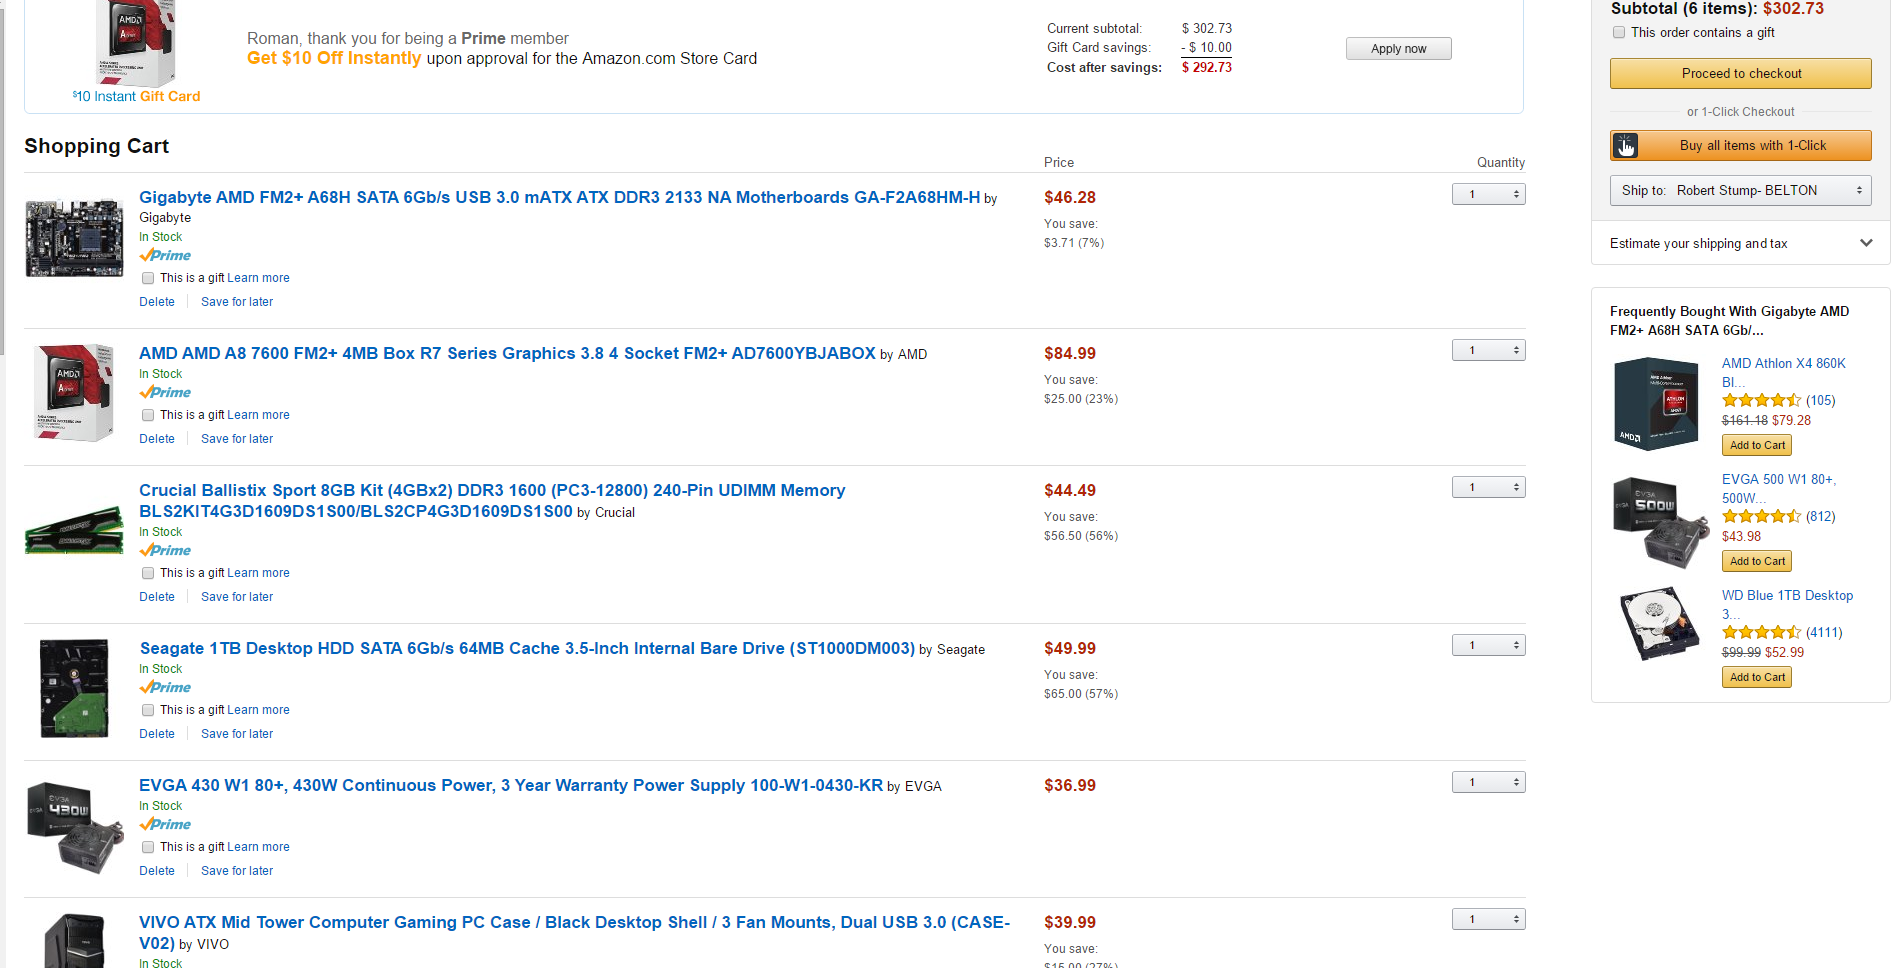This screenshot has height=968, width=1894.
Task: Tick the gift checkbox for Seagate HDD
Action: 148,710
